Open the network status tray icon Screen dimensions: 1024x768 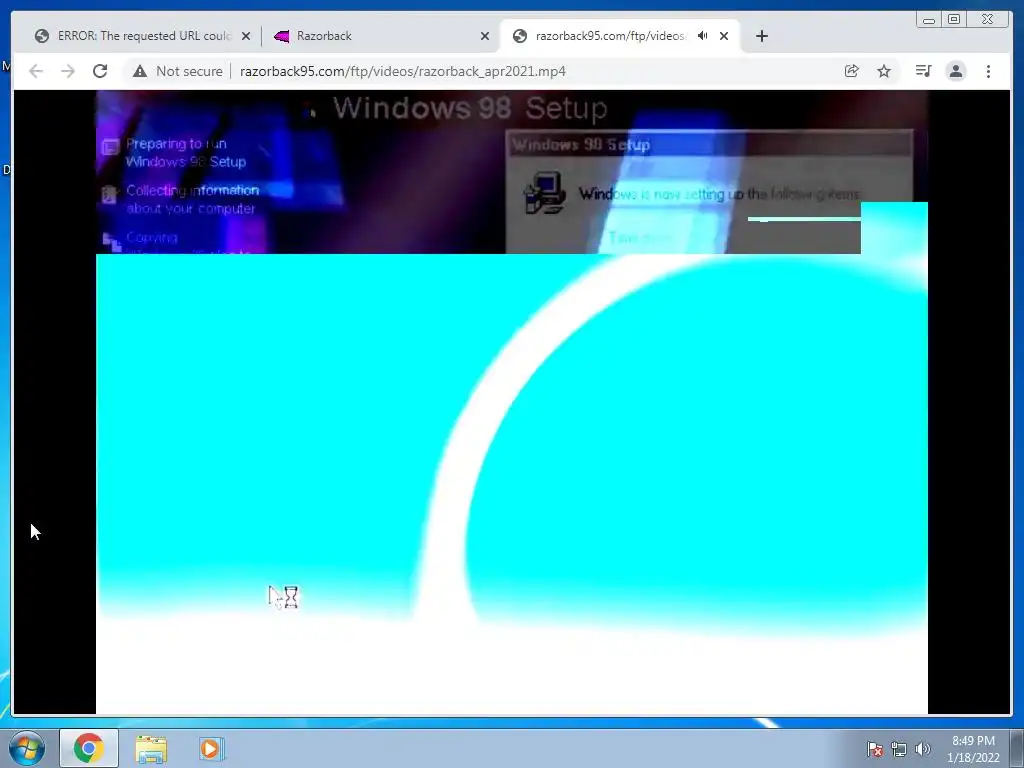(899, 749)
